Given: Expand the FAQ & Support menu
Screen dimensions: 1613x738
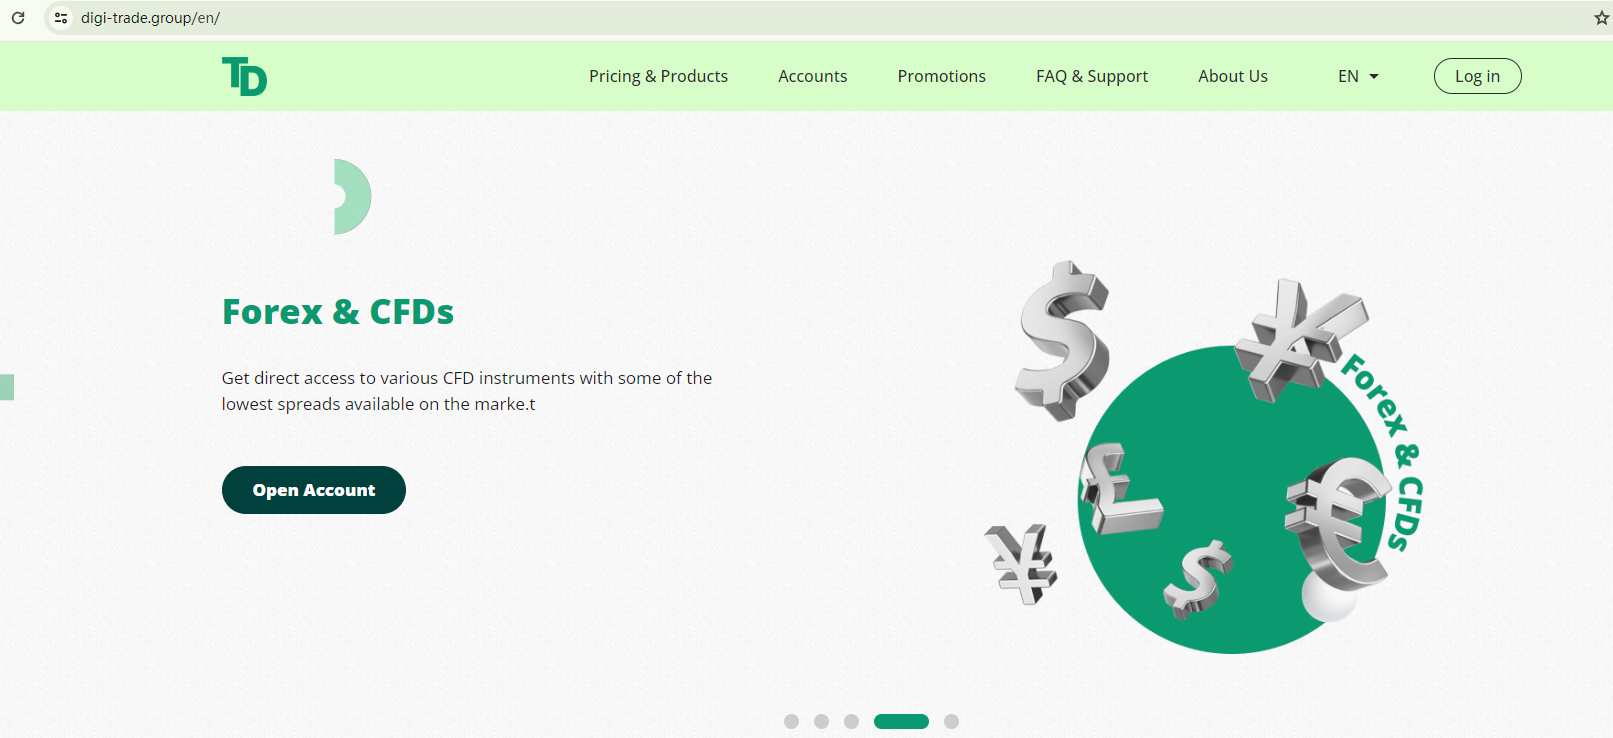Looking at the screenshot, I should pos(1092,76).
